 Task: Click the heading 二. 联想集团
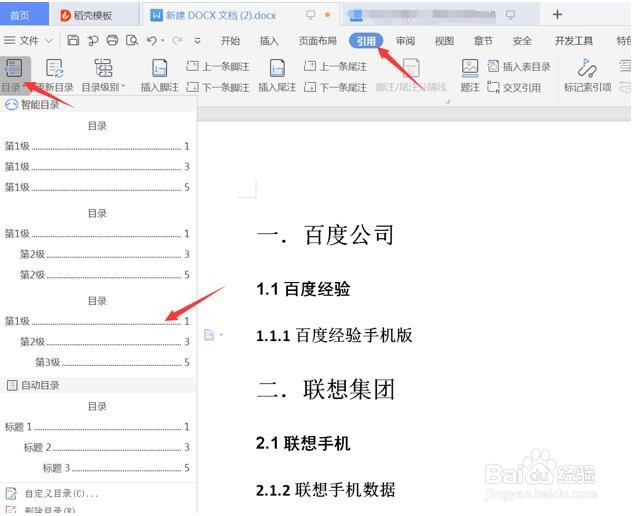325,389
